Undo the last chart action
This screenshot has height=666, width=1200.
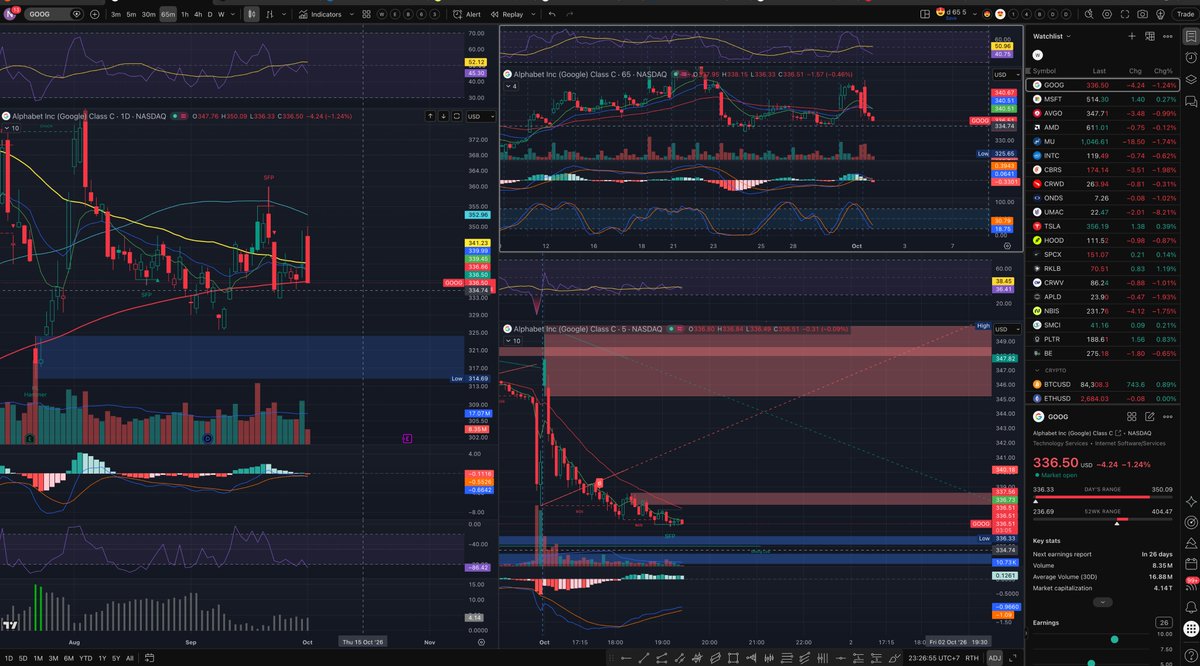point(553,15)
